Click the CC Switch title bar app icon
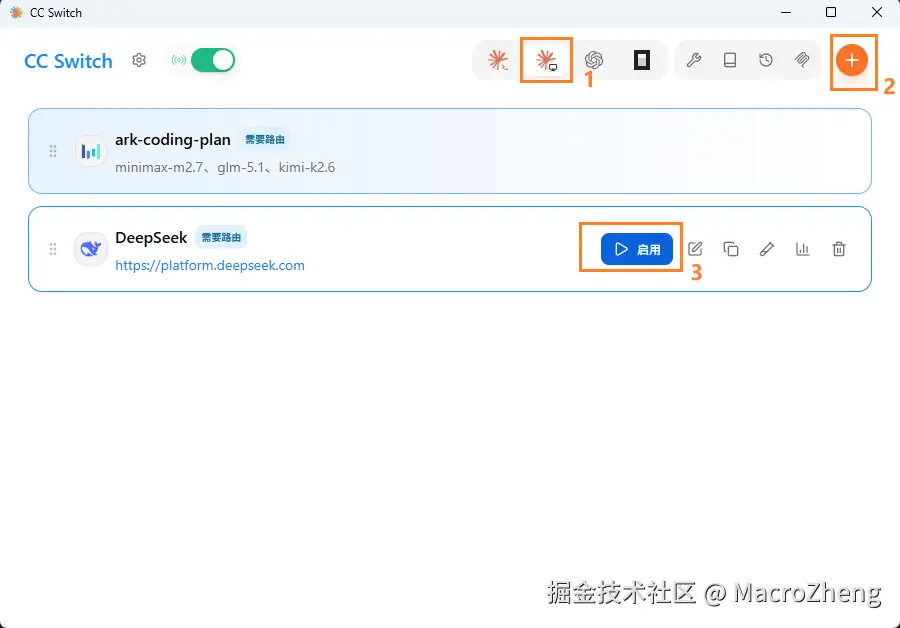The width and height of the screenshot is (900, 628). click(x=16, y=12)
